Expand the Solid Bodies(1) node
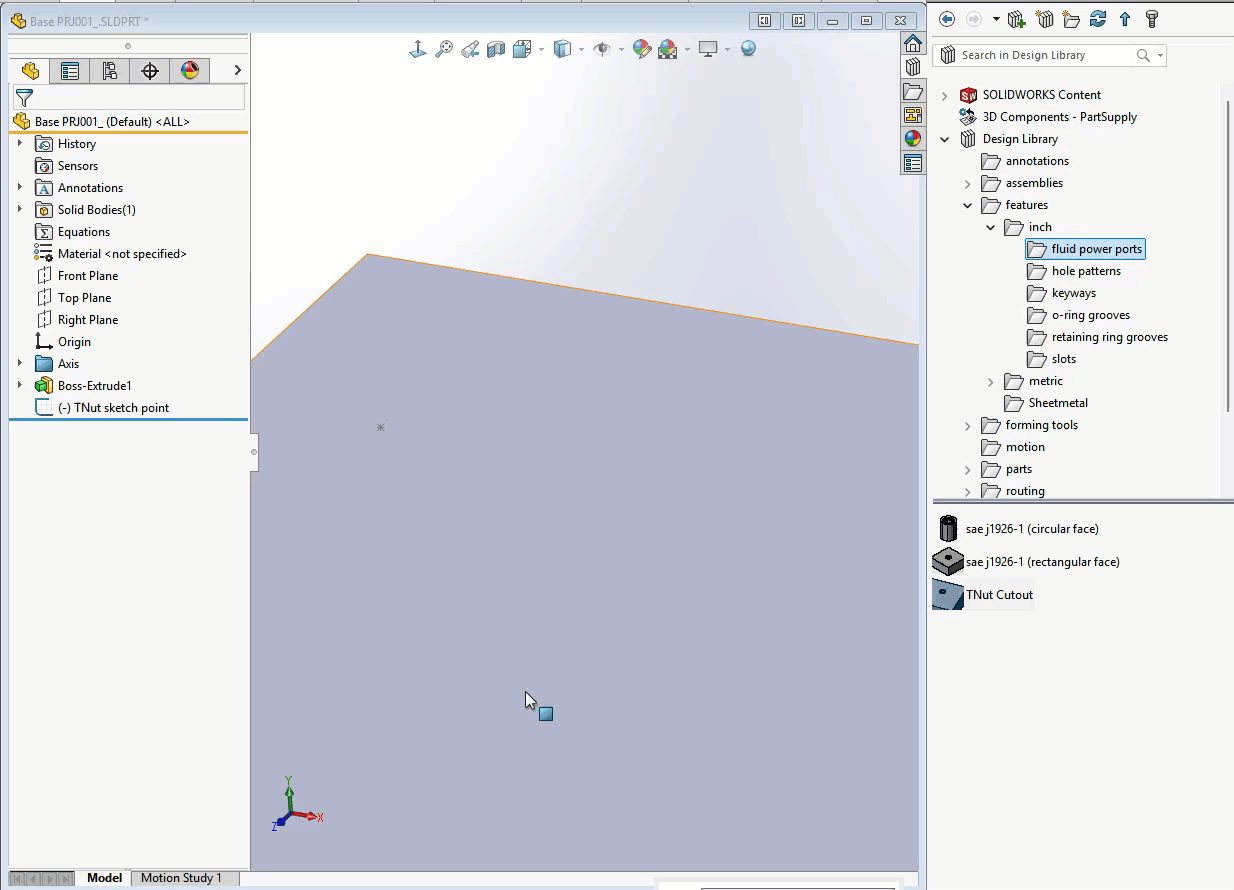Viewport: 1234px width, 890px height. [20, 209]
